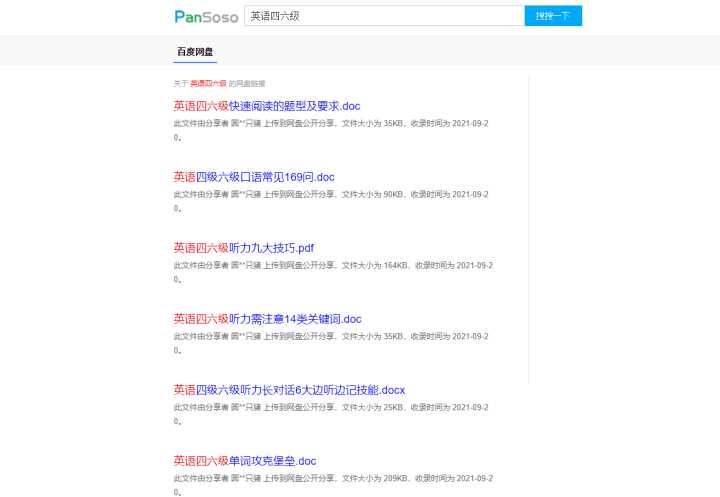Click description mentioning 文件大小为 209KB
The width and height of the screenshot is (720, 497).
tap(333, 485)
